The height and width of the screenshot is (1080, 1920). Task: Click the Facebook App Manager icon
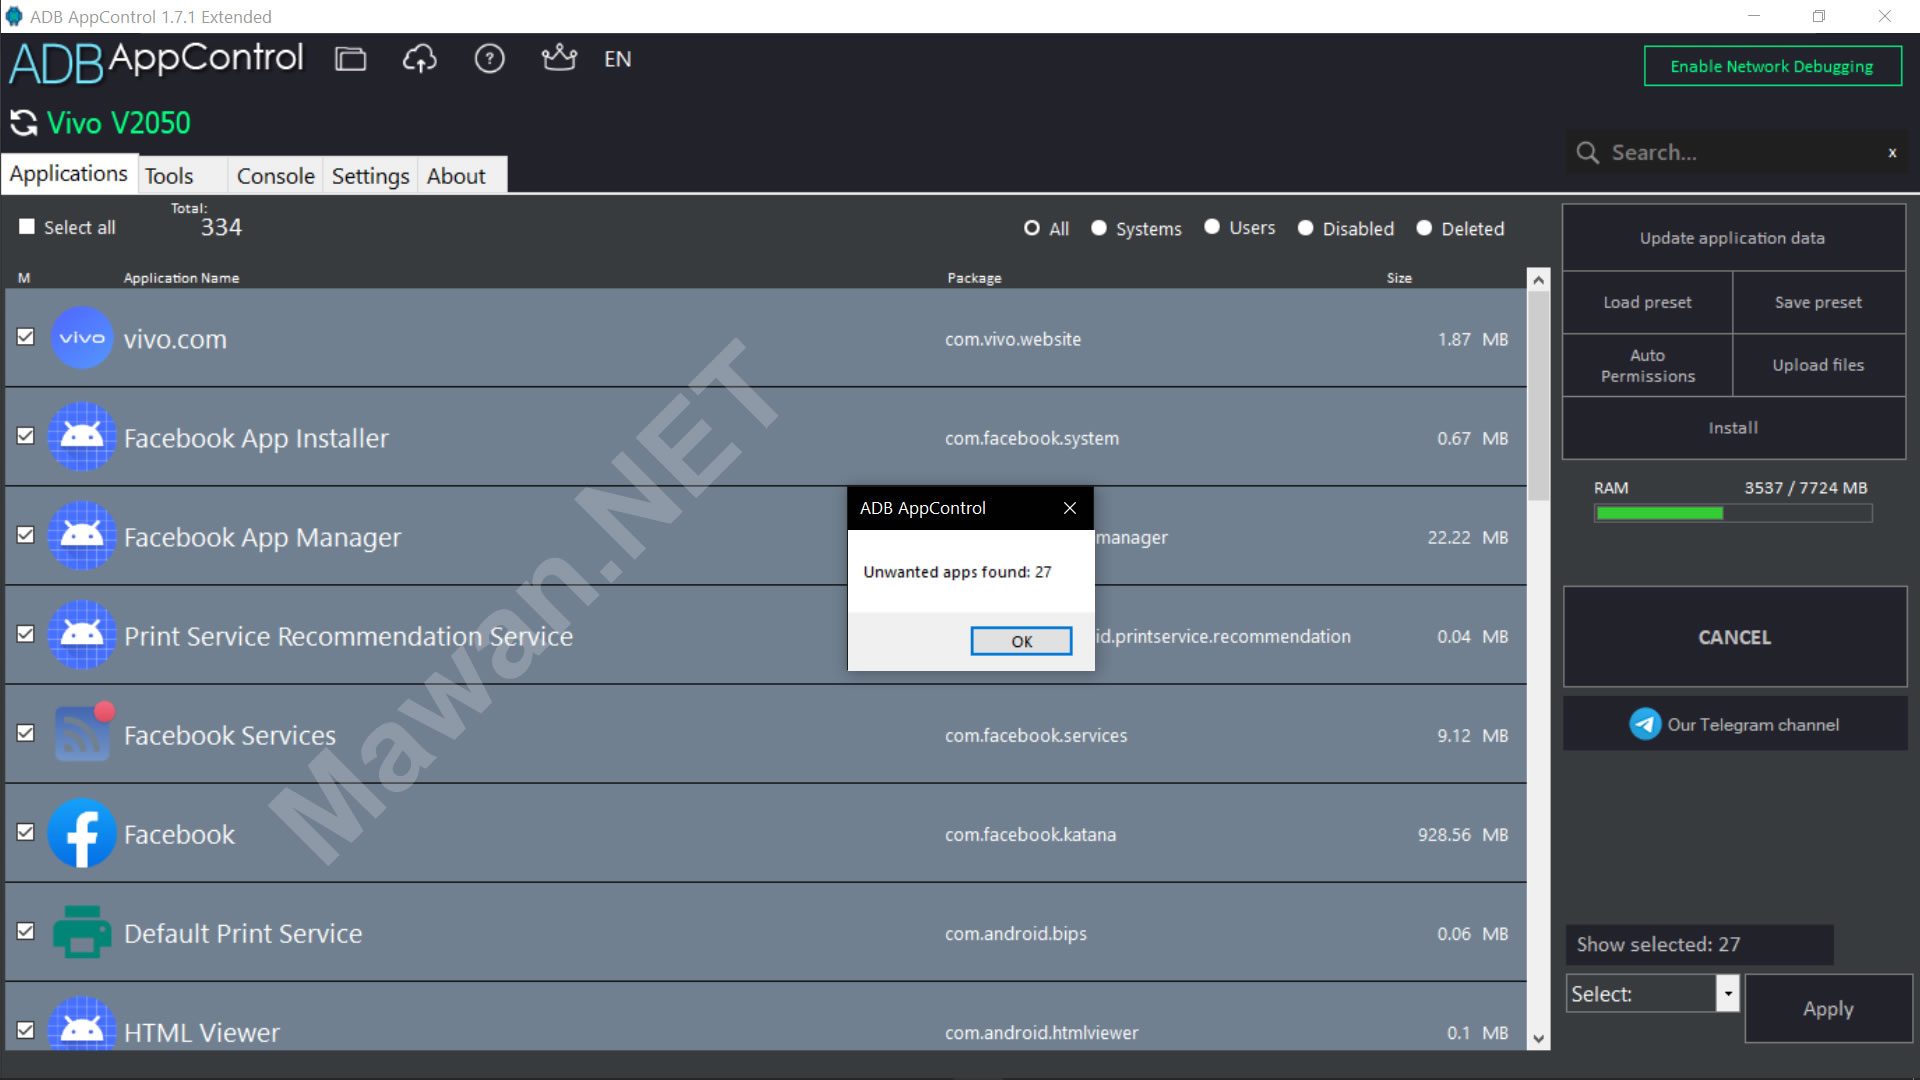(x=81, y=536)
